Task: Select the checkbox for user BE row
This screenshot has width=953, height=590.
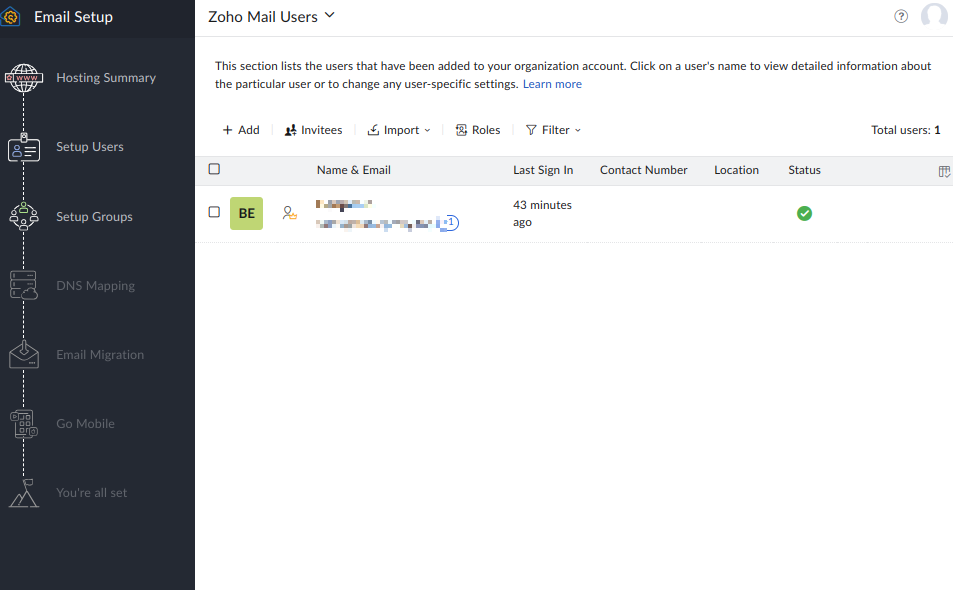Action: [214, 212]
